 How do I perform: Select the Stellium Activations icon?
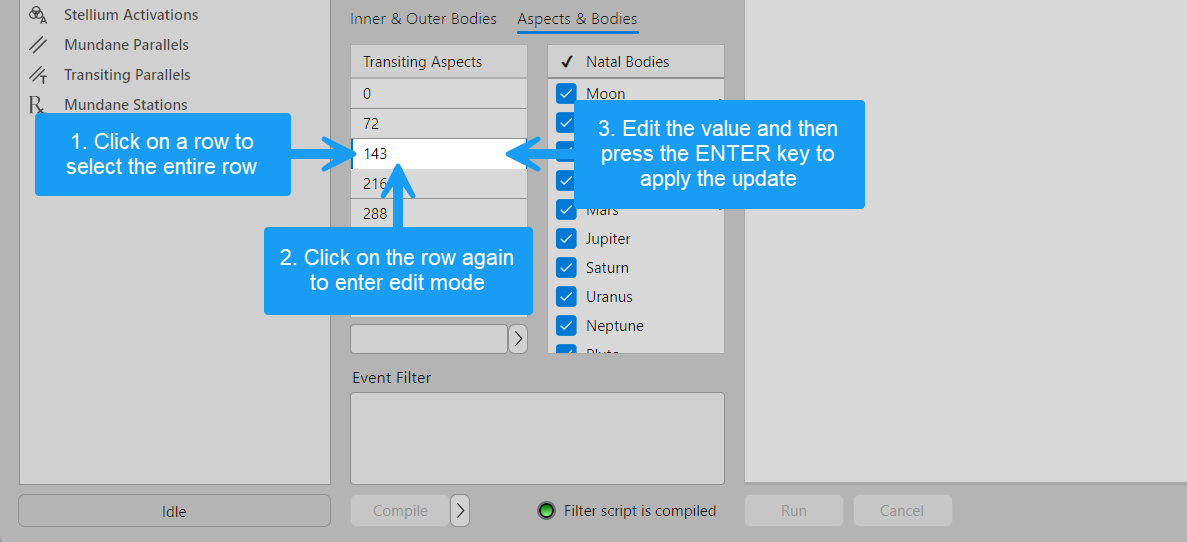(37, 14)
